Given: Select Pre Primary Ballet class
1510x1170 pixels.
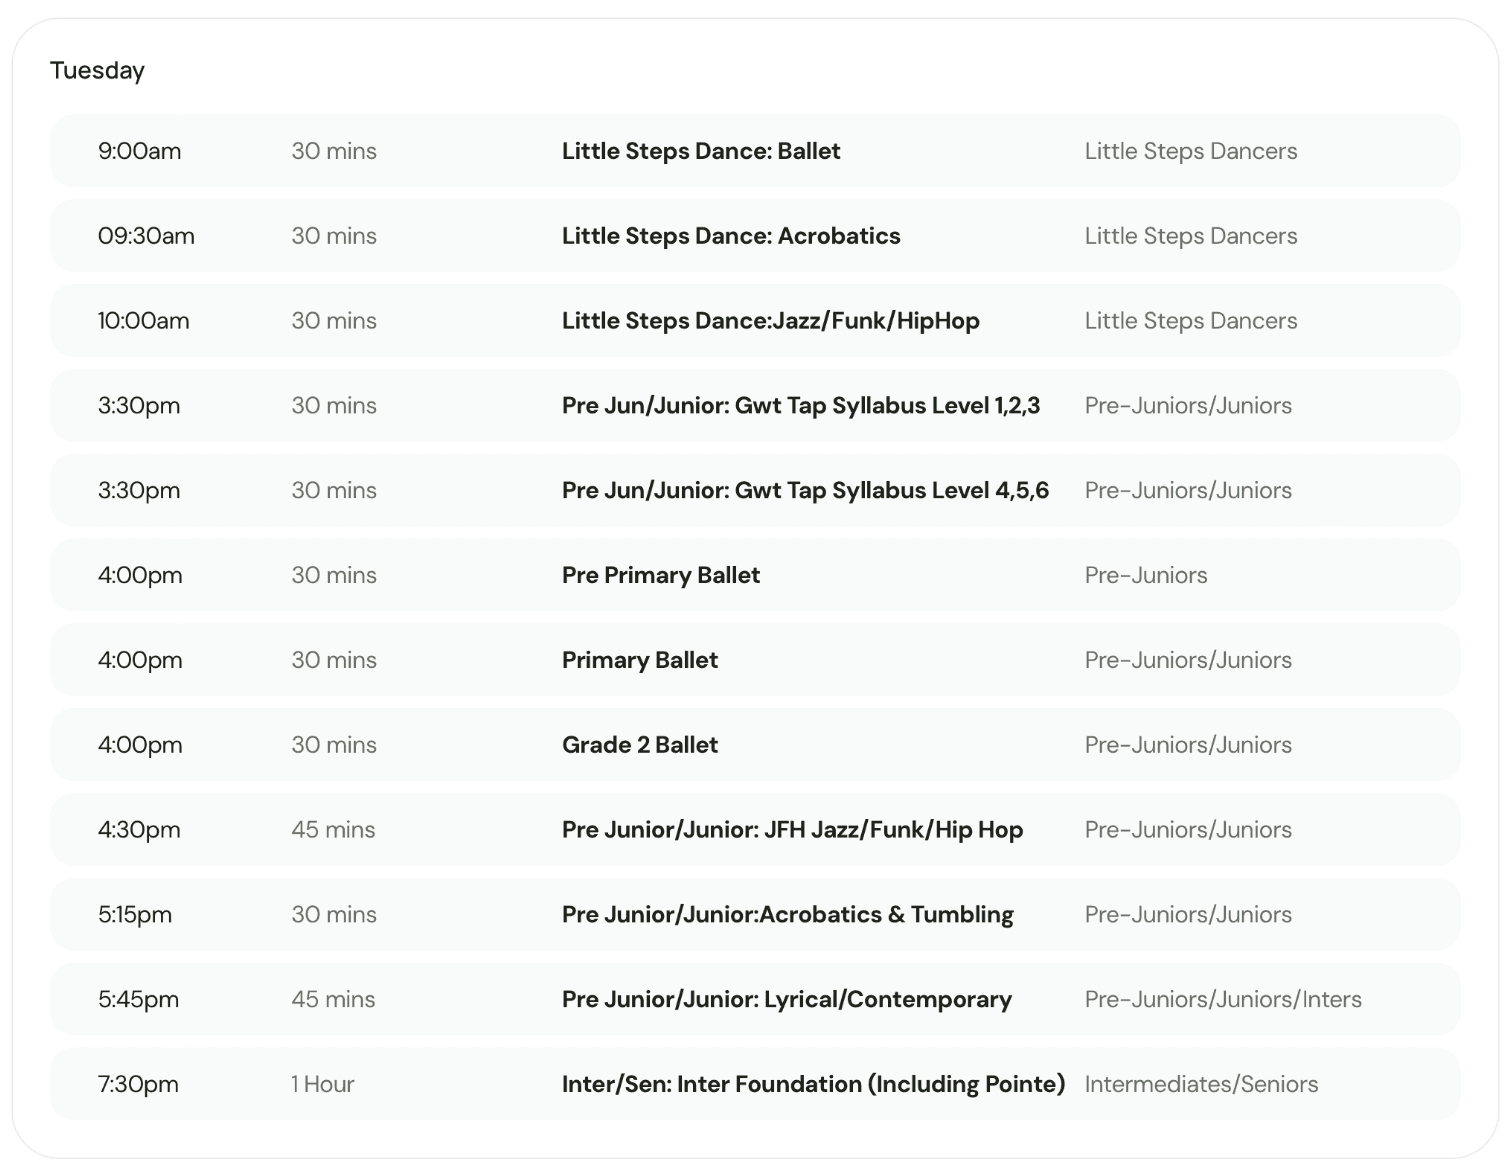Looking at the screenshot, I should tap(661, 575).
